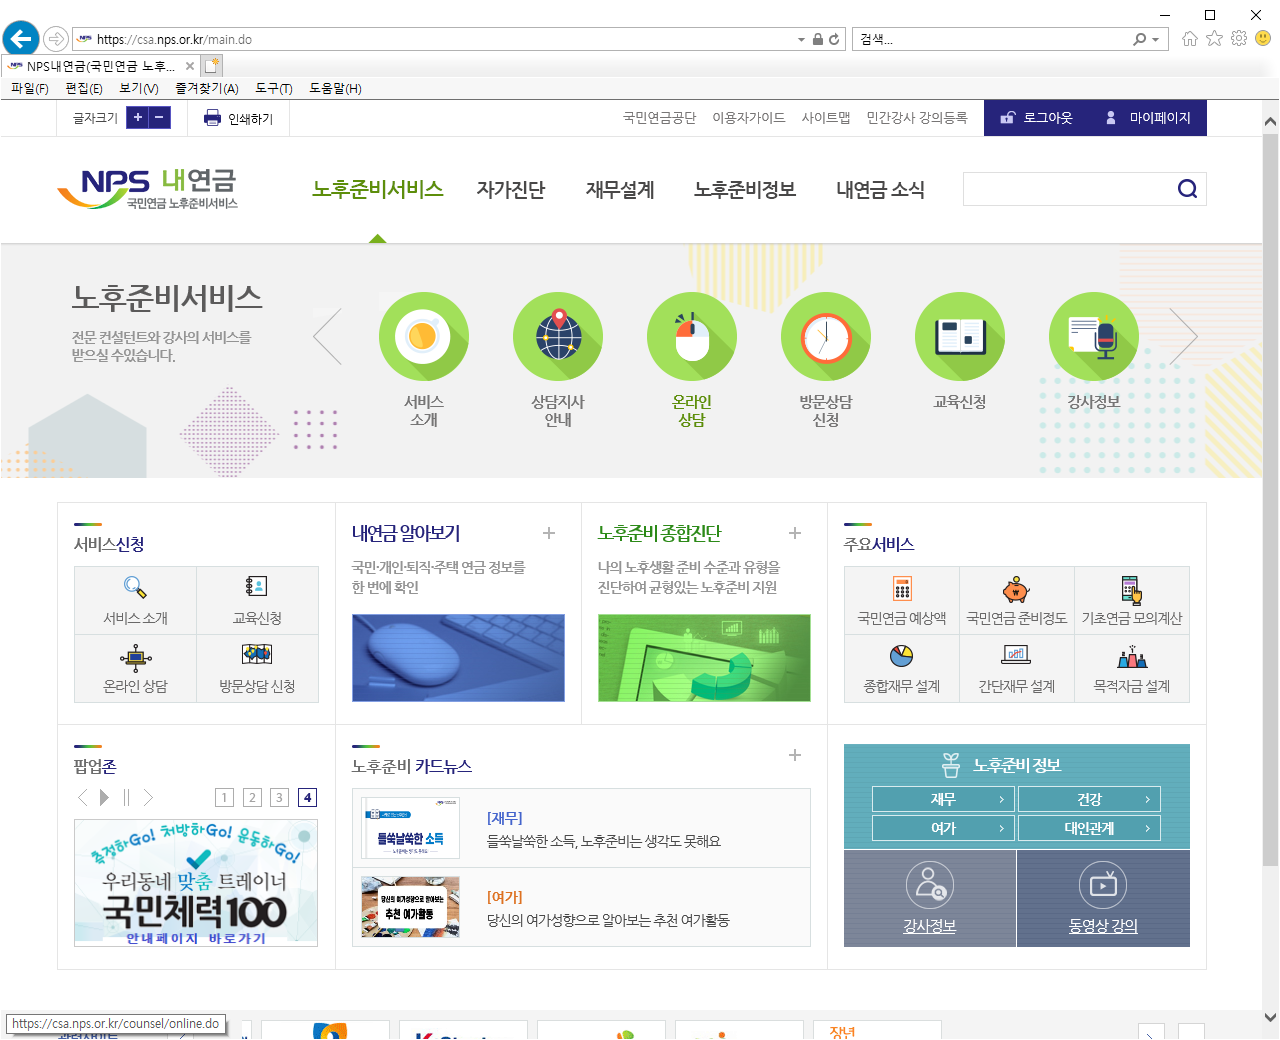
Task: Open 대인관계 category in 노후준비 정보
Action: tap(1089, 828)
